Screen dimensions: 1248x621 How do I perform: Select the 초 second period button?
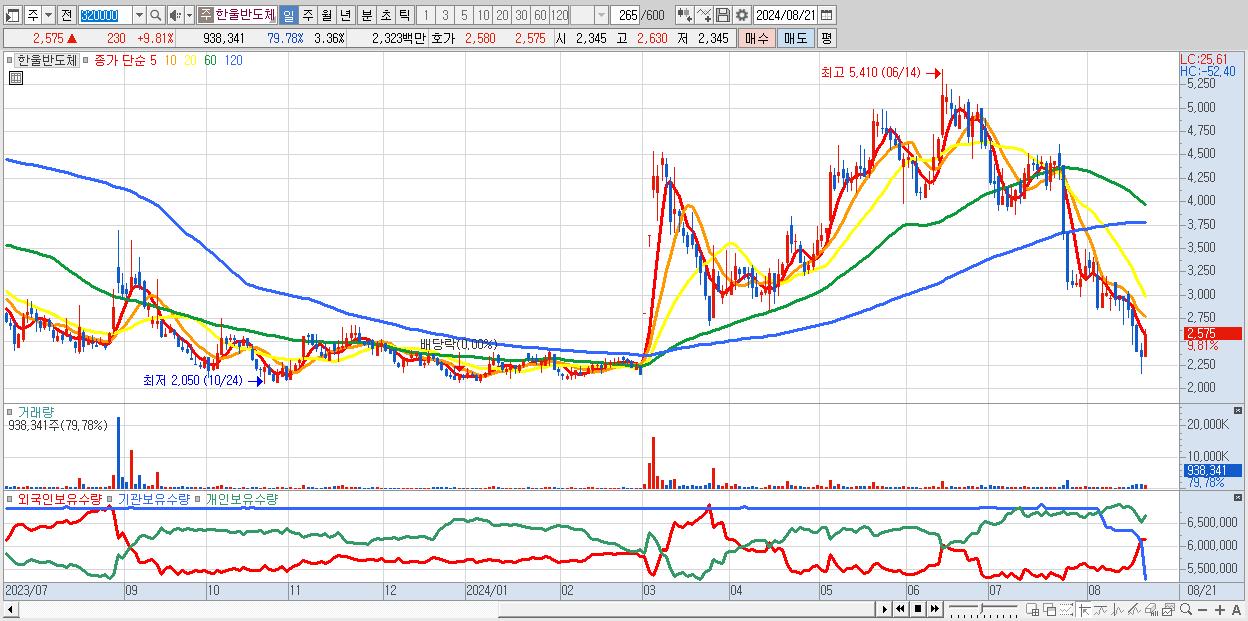[385, 15]
